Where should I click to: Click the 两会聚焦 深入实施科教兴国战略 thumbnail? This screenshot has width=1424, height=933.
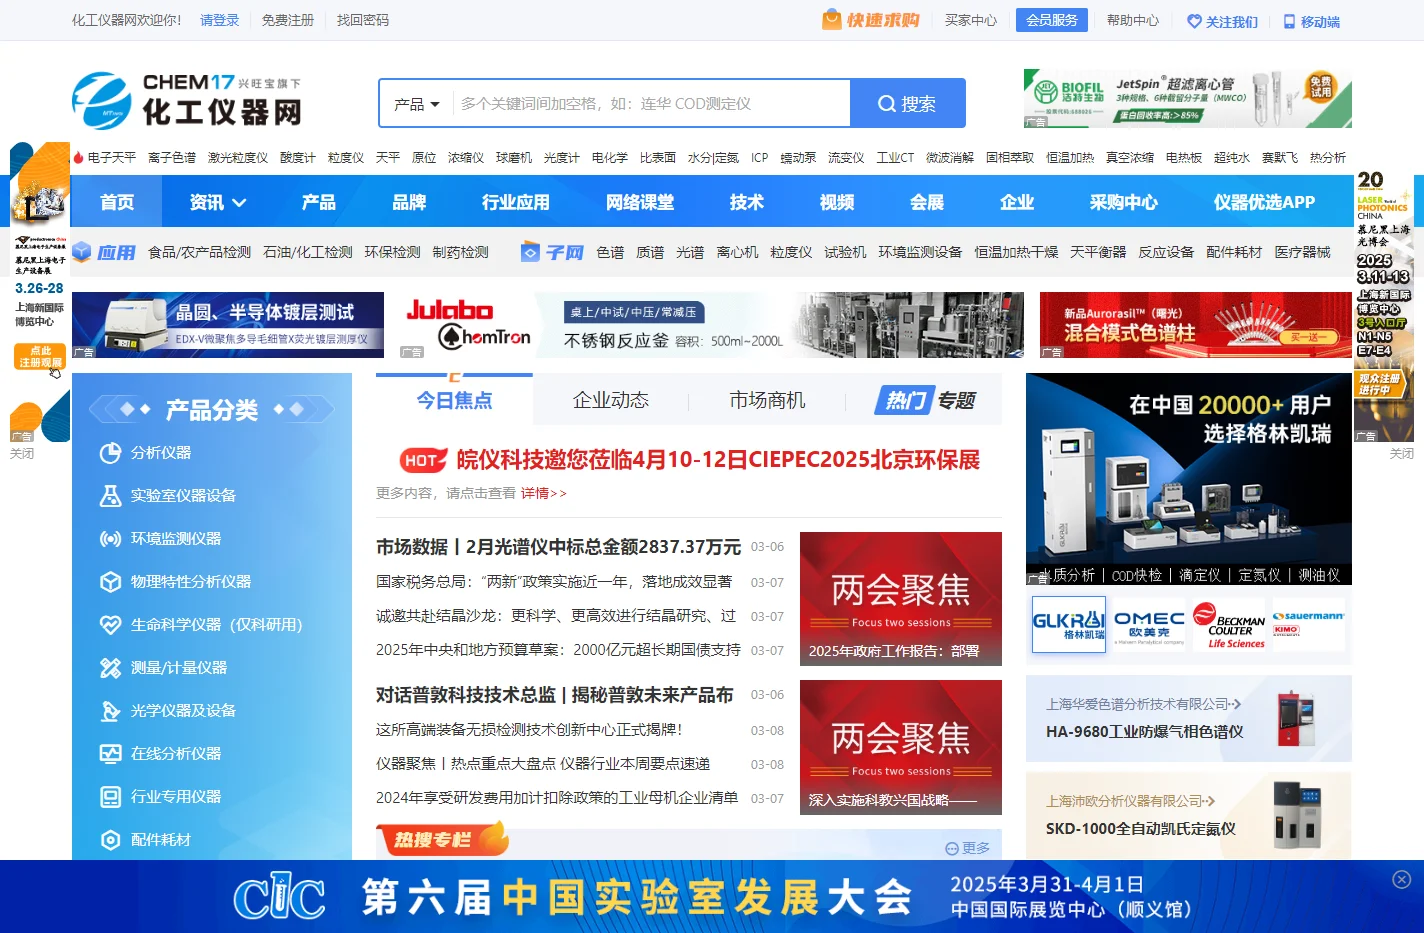point(901,748)
